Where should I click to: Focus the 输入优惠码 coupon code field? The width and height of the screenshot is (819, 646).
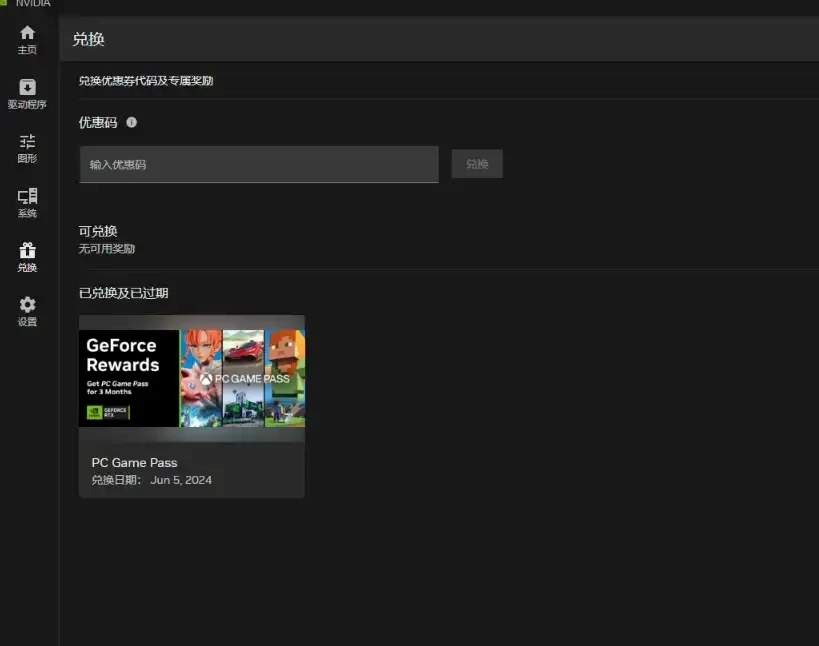[x=259, y=165]
